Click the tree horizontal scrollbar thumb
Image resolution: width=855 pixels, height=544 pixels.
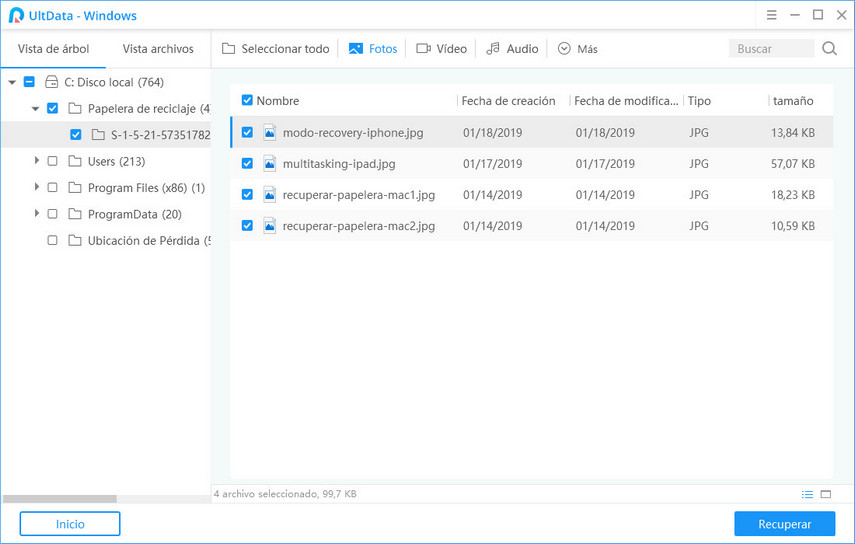tap(59, 499)
